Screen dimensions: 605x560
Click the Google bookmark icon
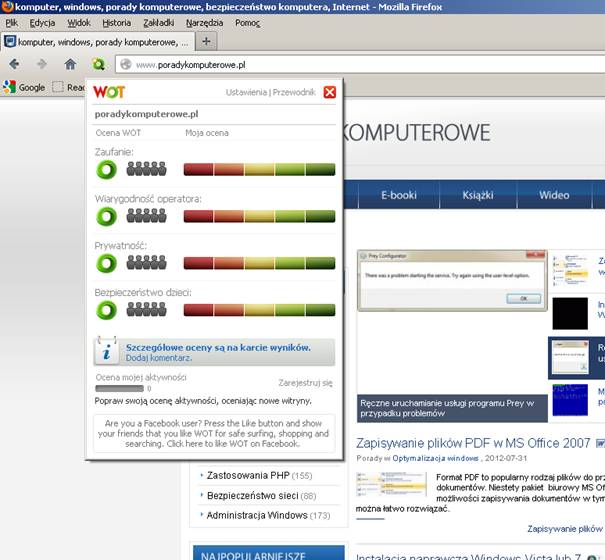(x=9, y=87)
